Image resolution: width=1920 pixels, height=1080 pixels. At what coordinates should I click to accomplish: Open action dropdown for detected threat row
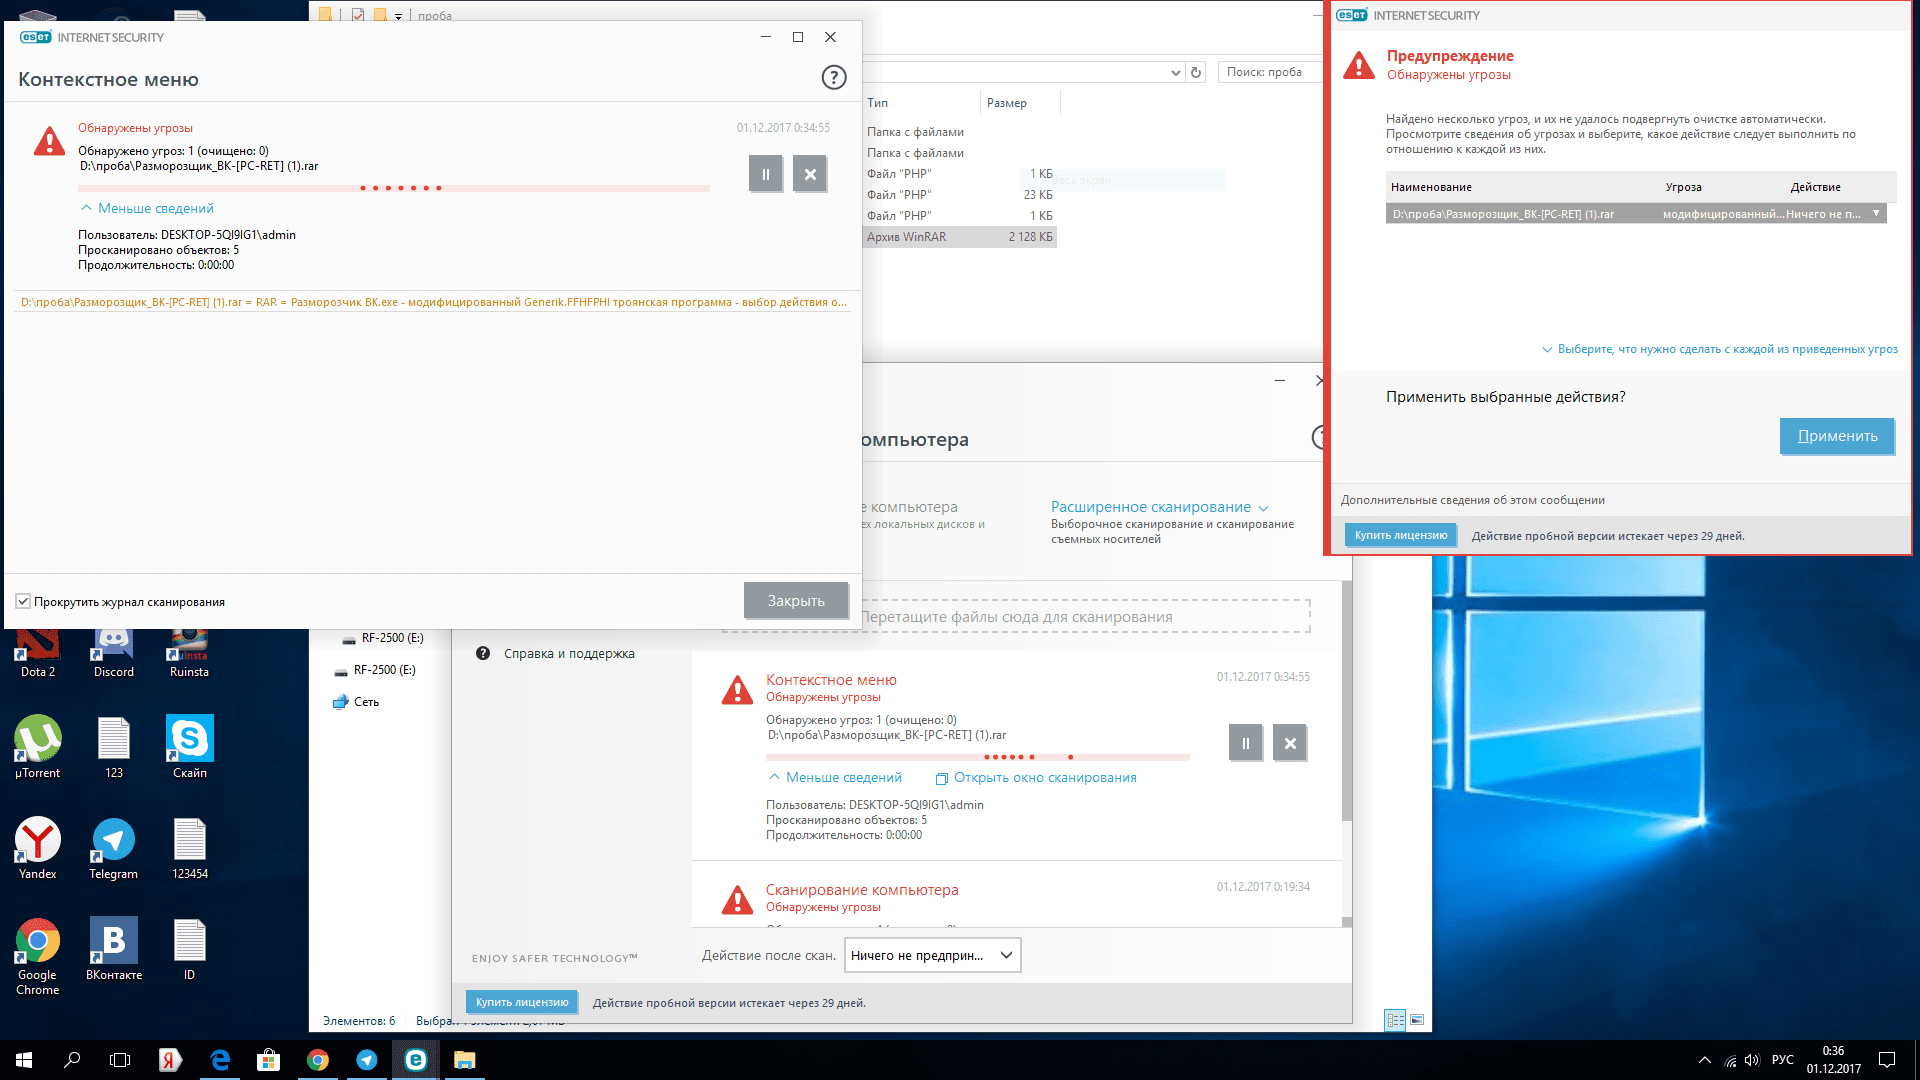1876,213
